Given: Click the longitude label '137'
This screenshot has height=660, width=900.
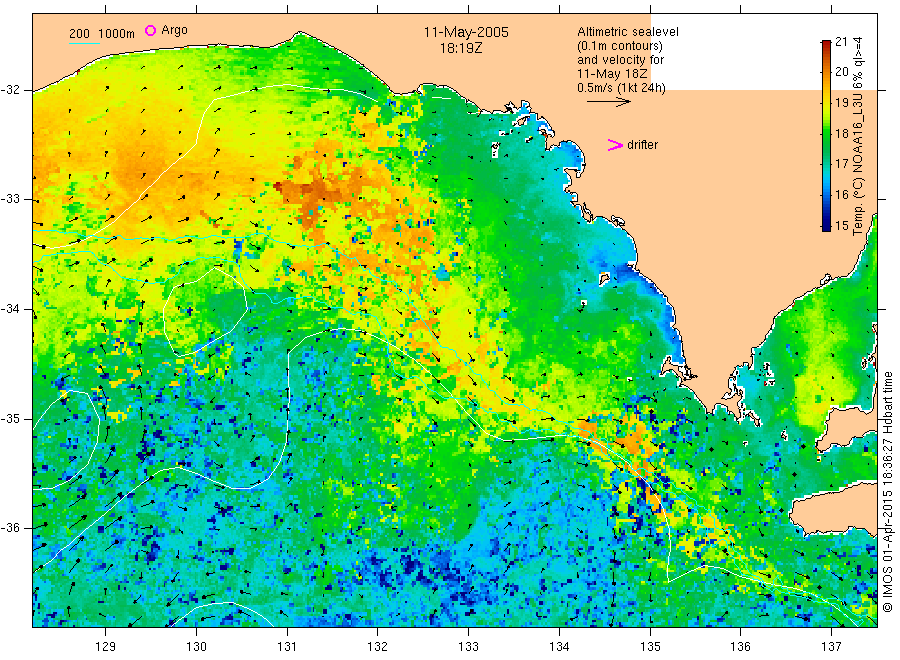Looking at the screenshot, I should 831,647.
